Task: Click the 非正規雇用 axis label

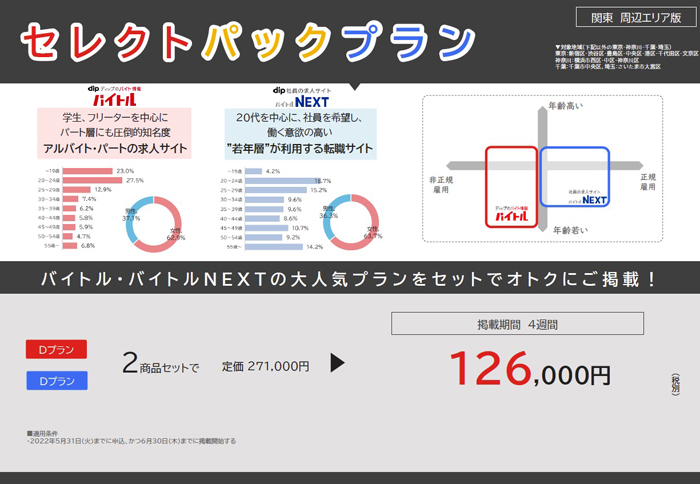Action: click(441, 184)
